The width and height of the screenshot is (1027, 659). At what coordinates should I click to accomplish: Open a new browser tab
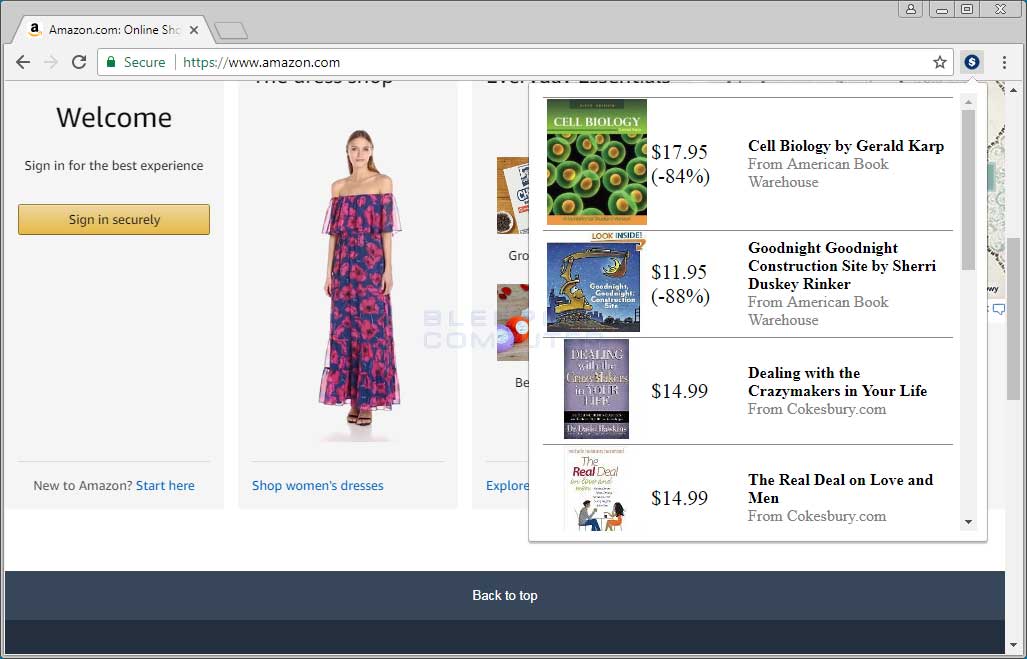click(x=231, y=30)
